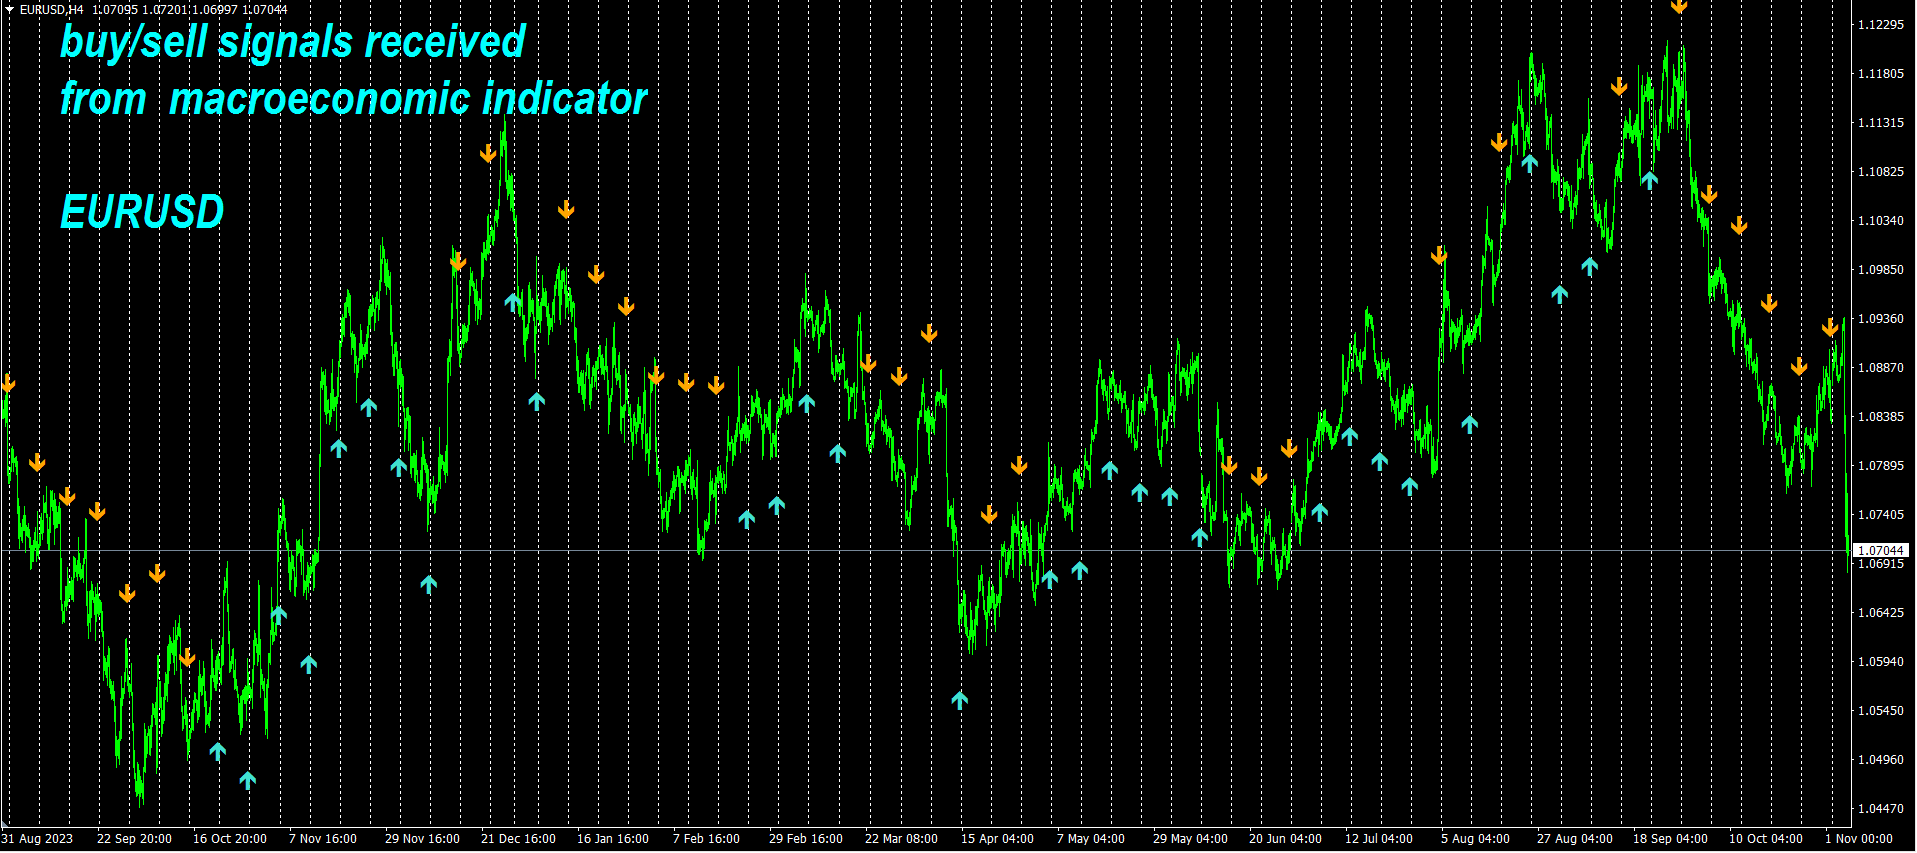Click the EURUSD,H4 symbol title in chart header
This screenshot has height=853, width=1917.
(52, 9)
